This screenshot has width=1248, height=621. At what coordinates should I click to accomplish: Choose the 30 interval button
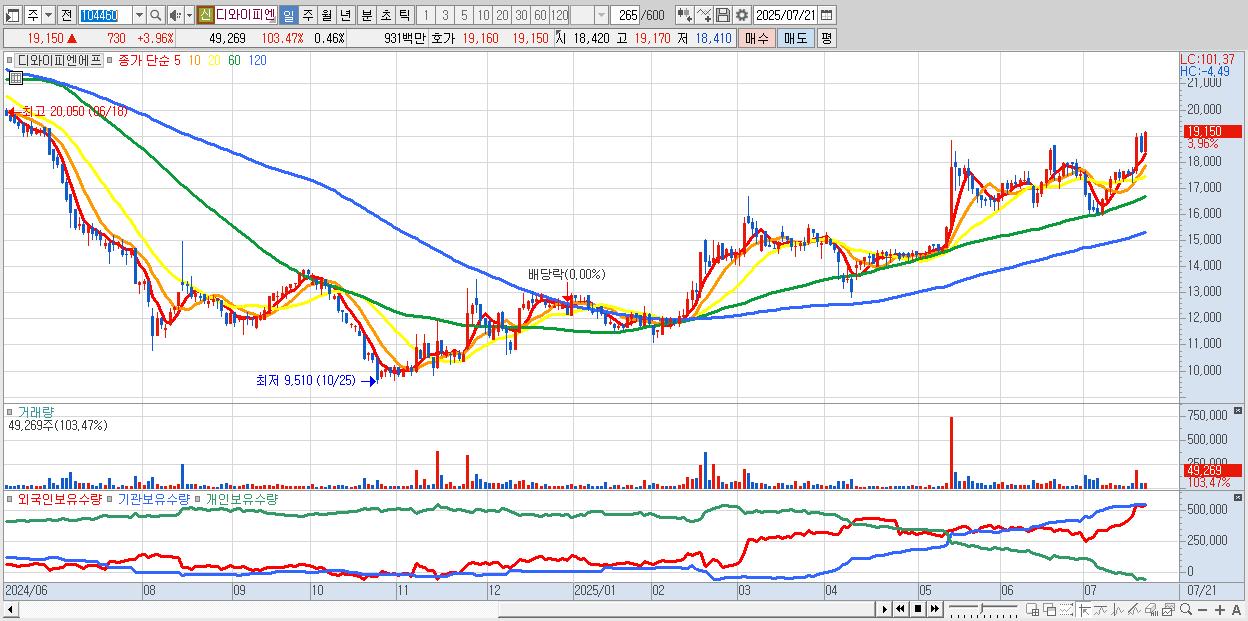click(521, 15)
